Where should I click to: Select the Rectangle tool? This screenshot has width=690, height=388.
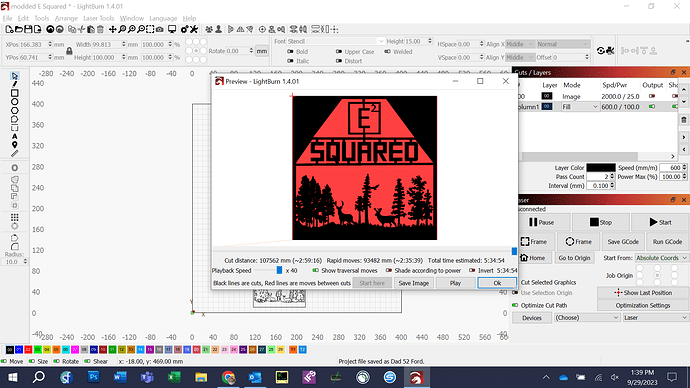click(x=15, y=93)
